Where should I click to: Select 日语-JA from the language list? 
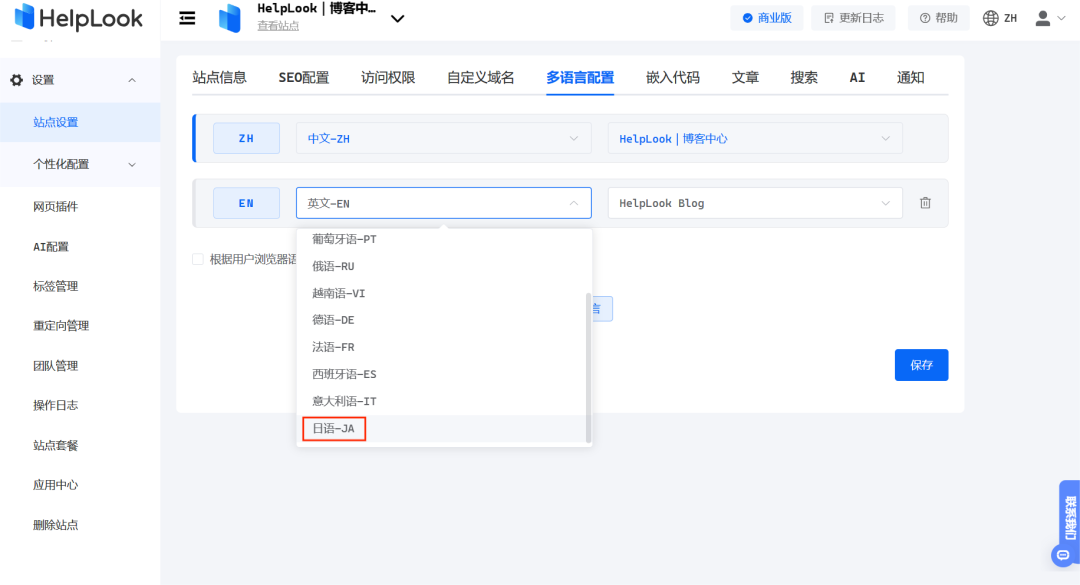(x=333, y=427)
